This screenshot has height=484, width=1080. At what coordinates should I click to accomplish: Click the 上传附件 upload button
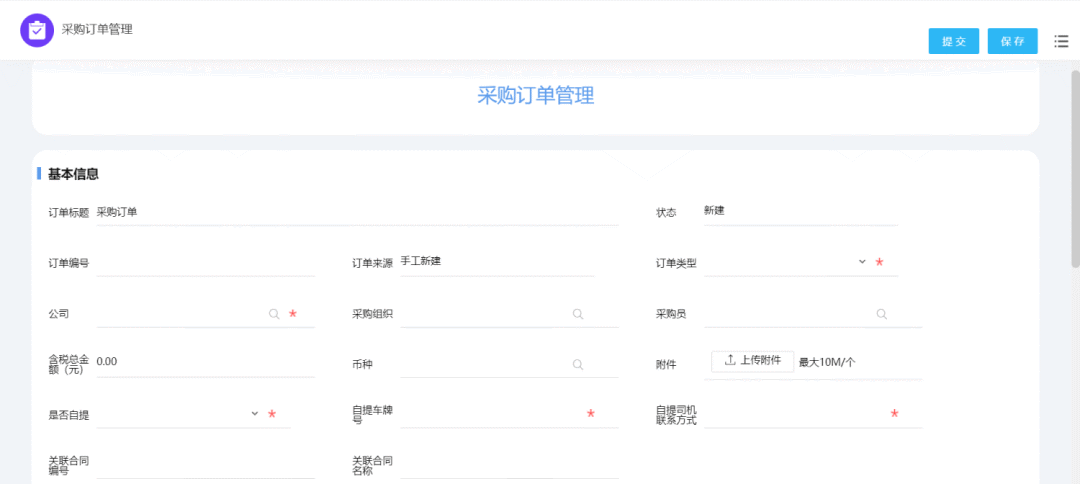[753, 361]
